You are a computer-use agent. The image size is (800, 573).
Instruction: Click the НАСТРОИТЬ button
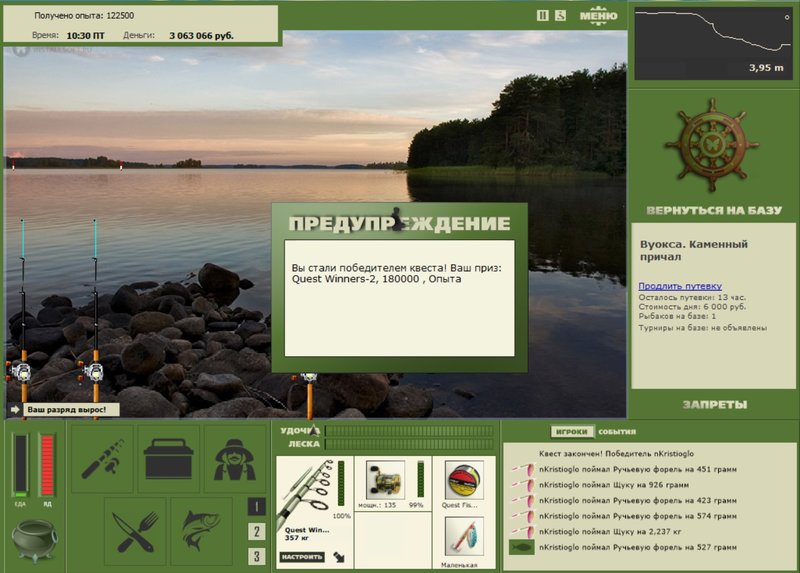[302, 557]
